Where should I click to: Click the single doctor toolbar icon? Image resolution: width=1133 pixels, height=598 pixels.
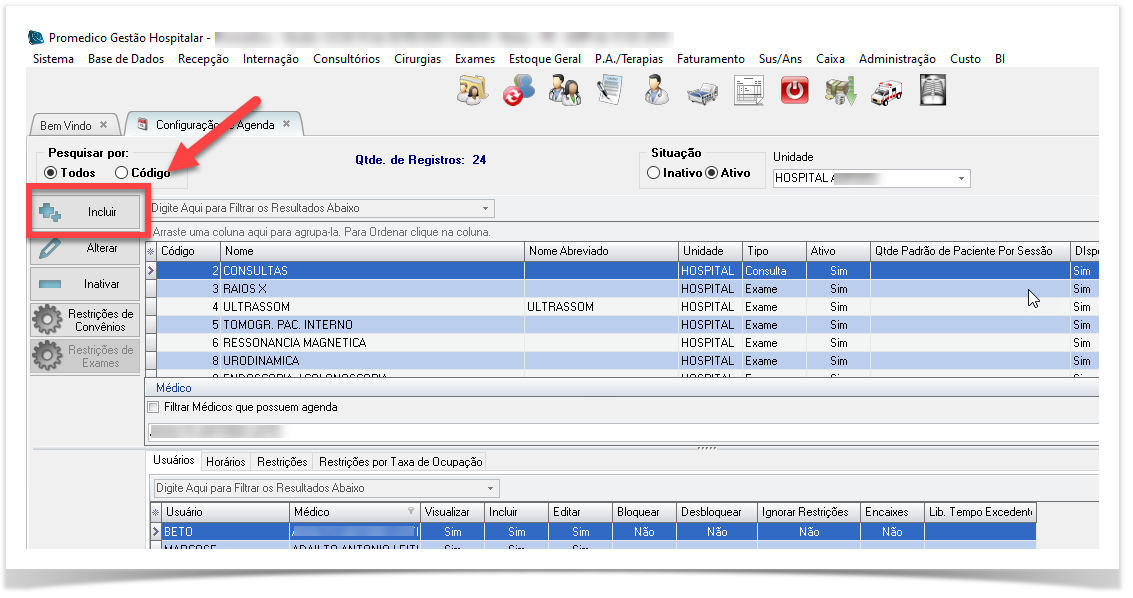[x=656, y=92]
